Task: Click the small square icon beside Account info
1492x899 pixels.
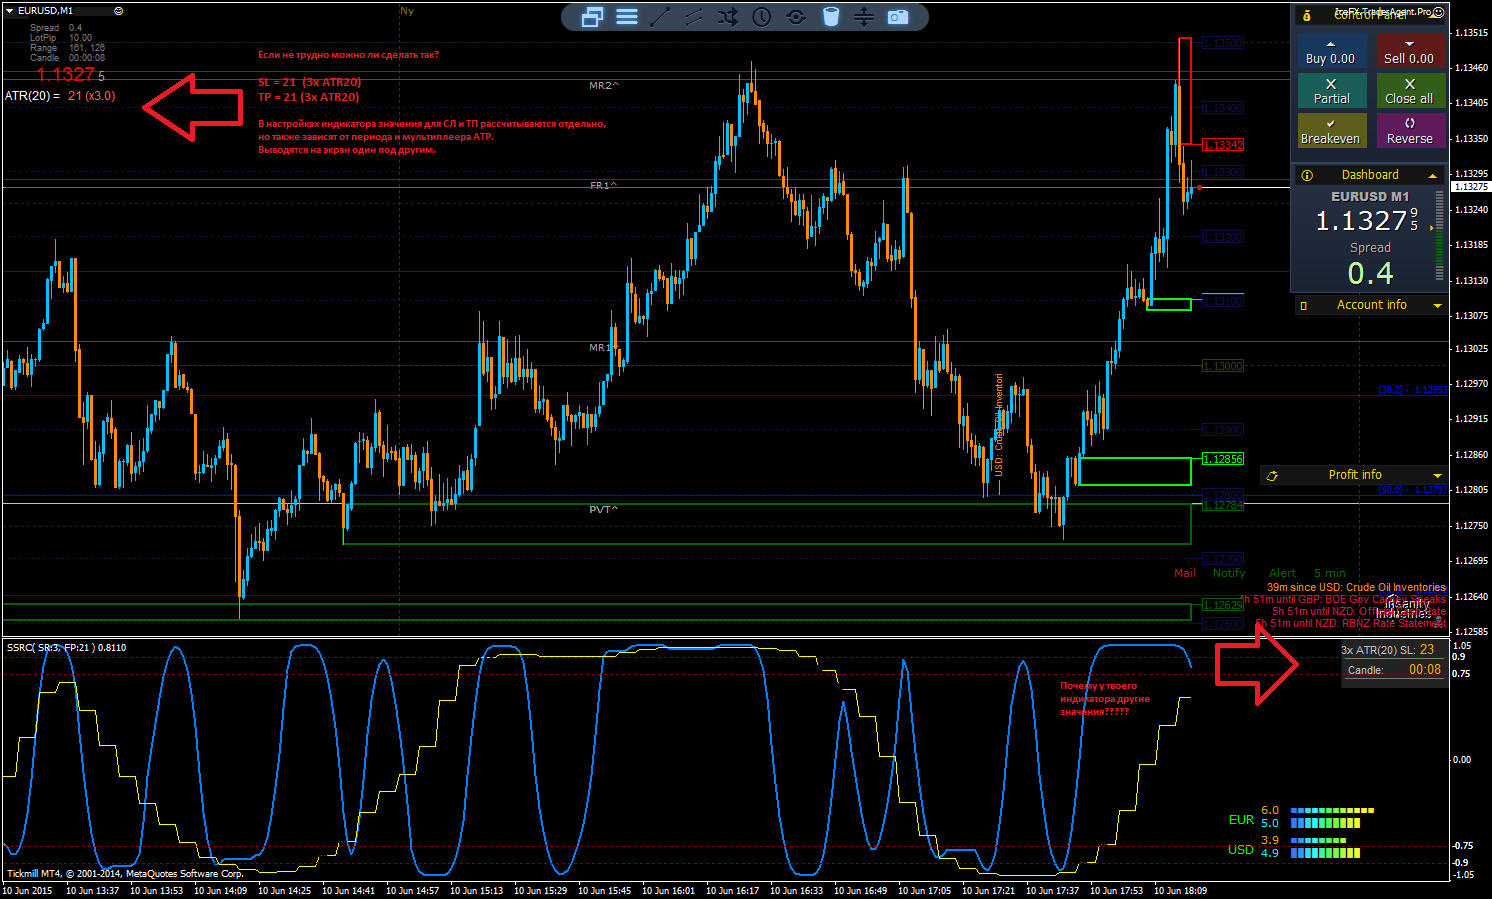Action: [x=1303, y=306]
